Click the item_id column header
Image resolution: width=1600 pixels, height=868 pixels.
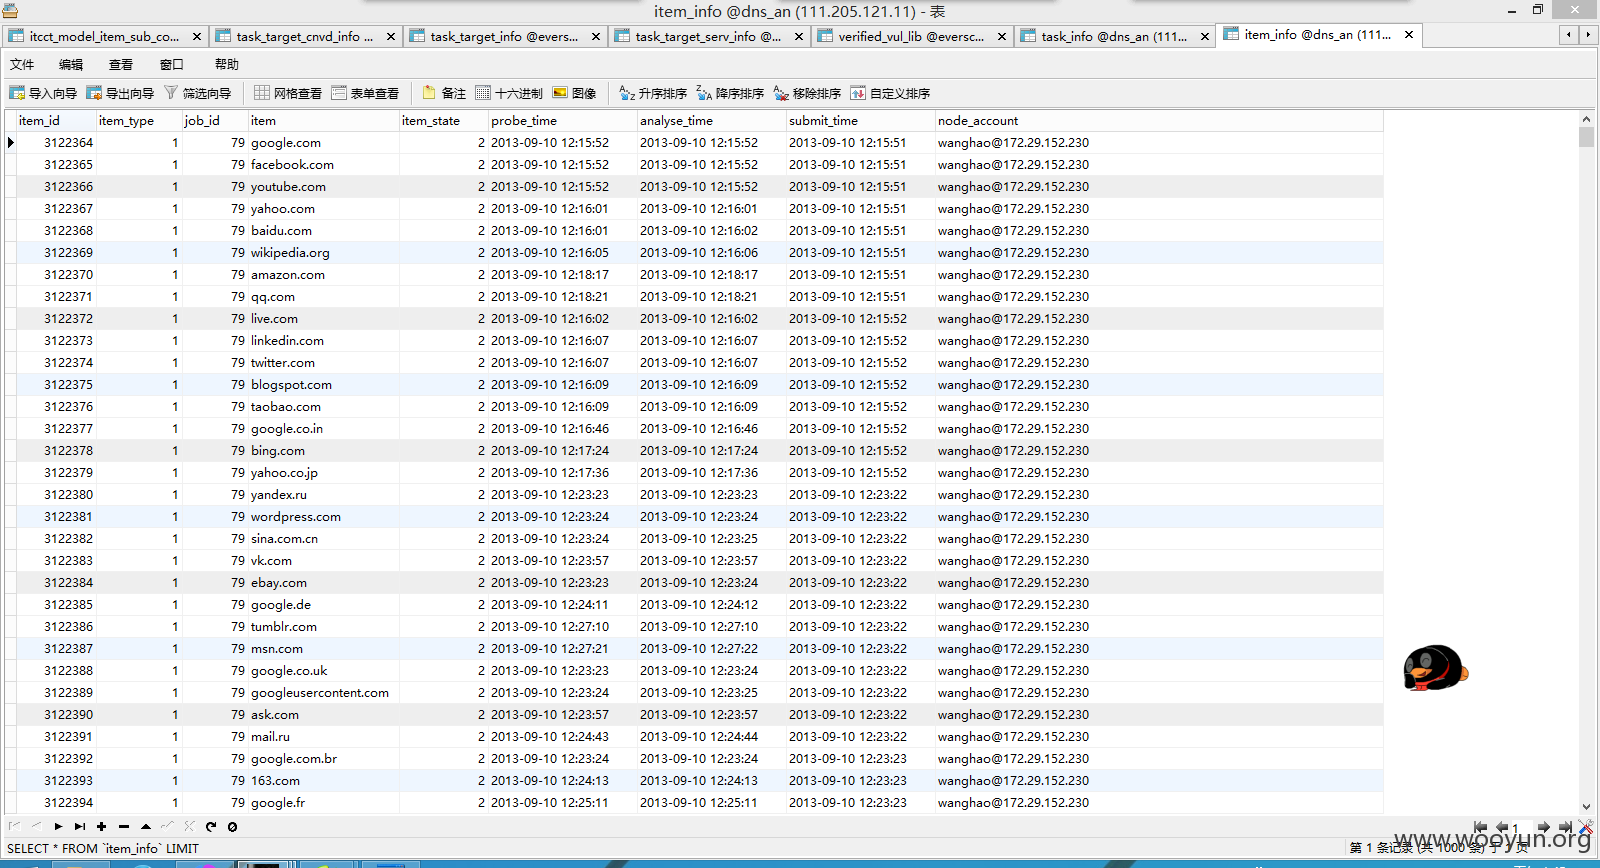(x=56, y=120)
